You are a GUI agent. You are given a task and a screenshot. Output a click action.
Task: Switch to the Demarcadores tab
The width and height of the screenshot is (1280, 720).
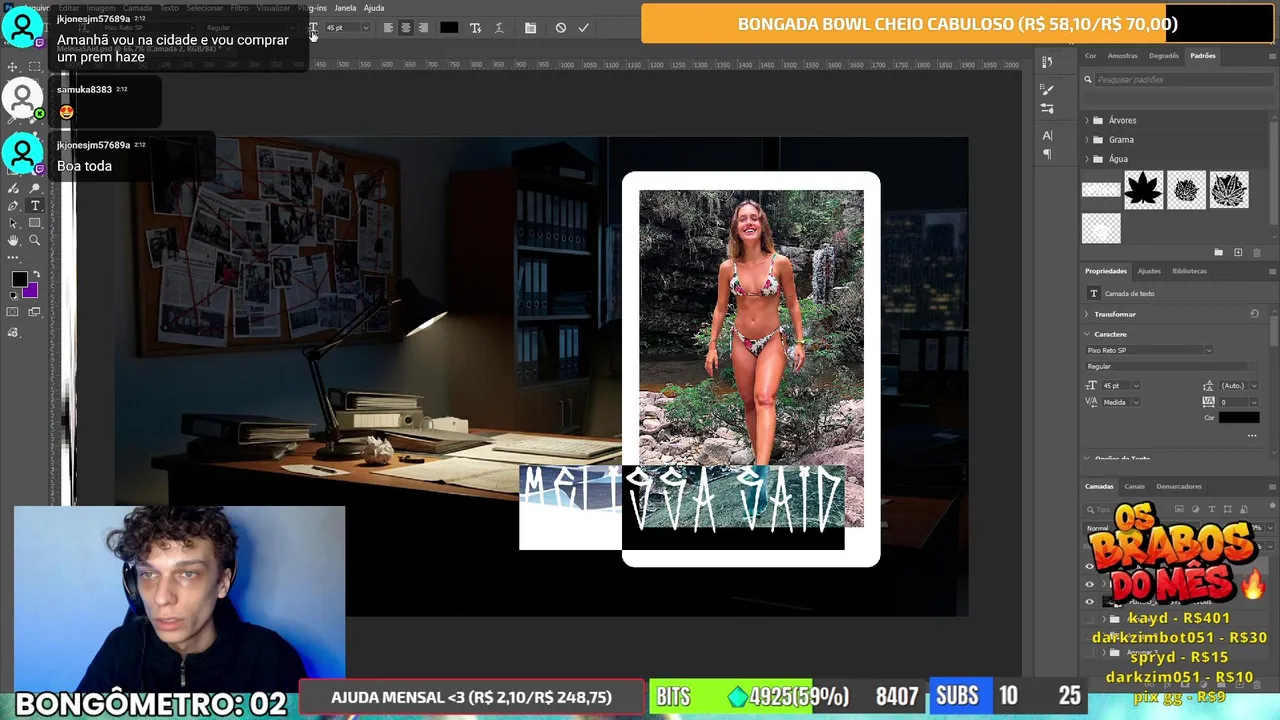pyautogui.click(x=1179, y=487)
